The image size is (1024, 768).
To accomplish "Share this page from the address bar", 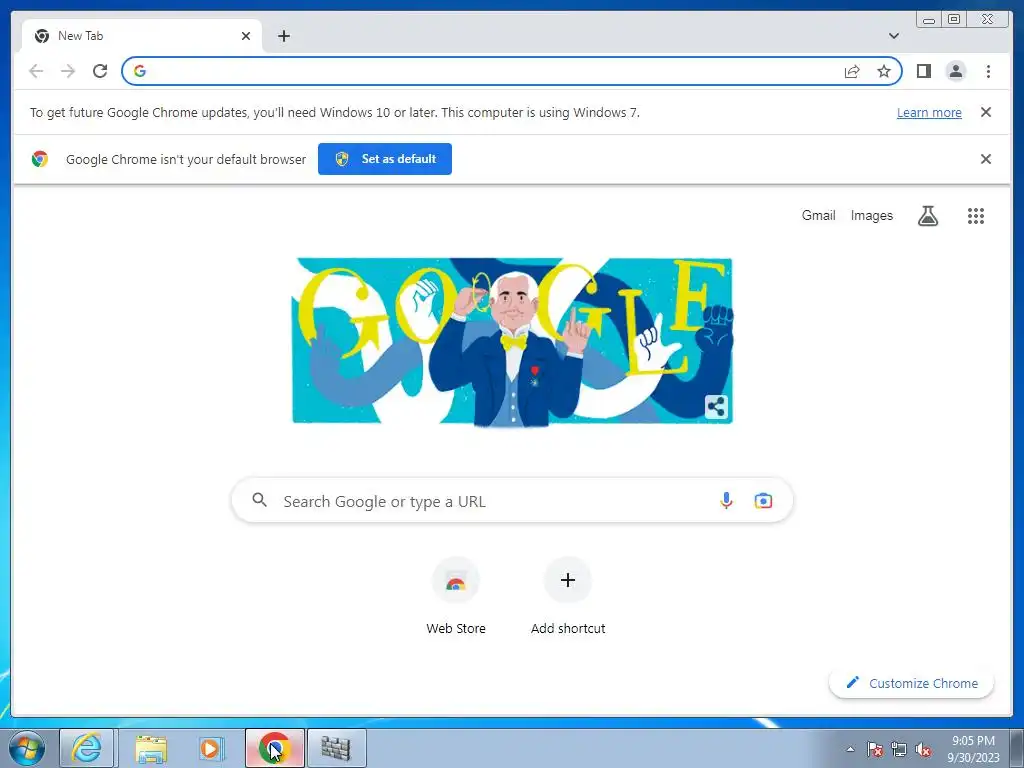I will click(852, 71).
